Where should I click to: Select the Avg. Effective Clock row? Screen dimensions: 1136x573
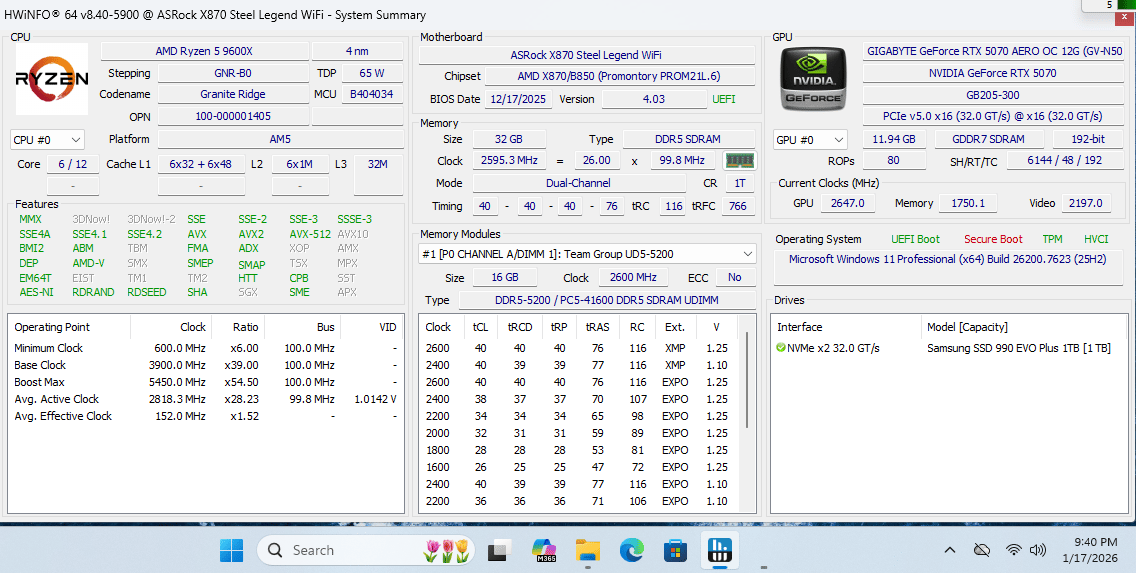coord(206,417)
